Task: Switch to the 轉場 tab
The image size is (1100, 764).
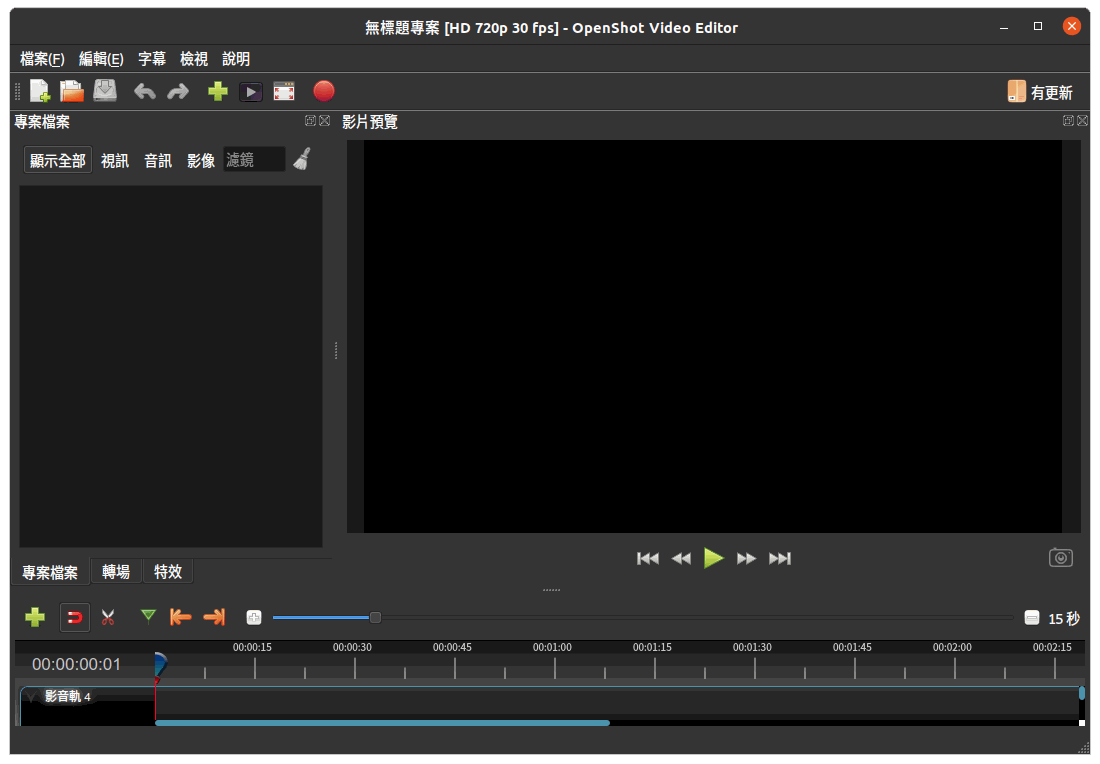Action: (116, 572)
